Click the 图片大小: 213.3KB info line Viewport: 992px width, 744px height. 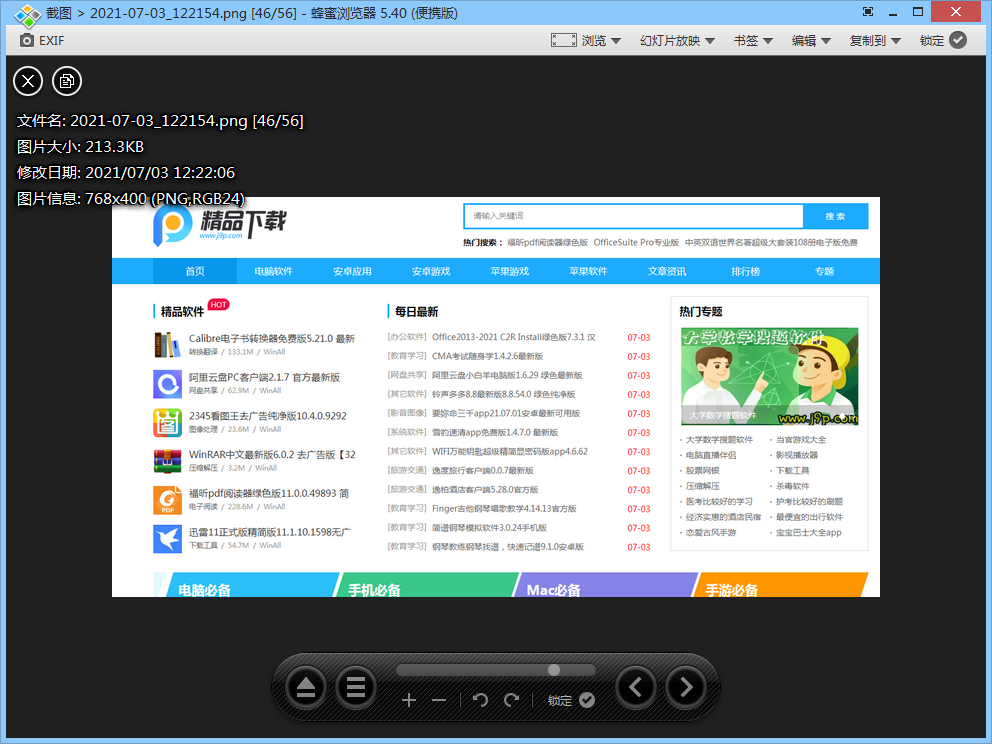(80, 147)
